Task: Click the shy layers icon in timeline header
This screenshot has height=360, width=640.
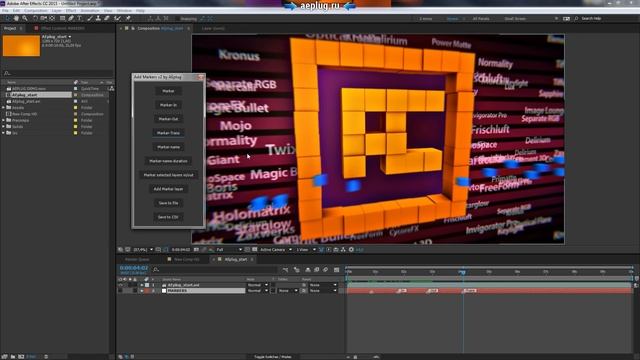Action: [x=308, y=269]
